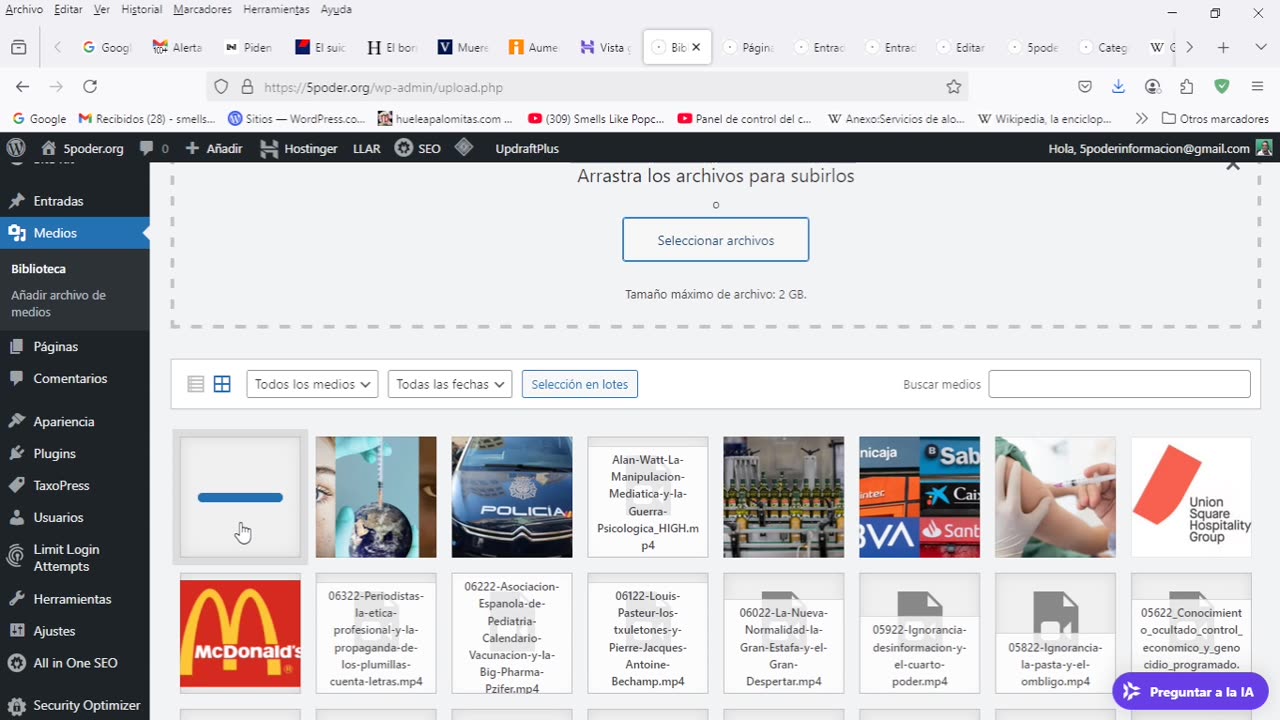Open the SEO admin bar item
Viewport: 1280px width, 720px height.
point(417,148)
